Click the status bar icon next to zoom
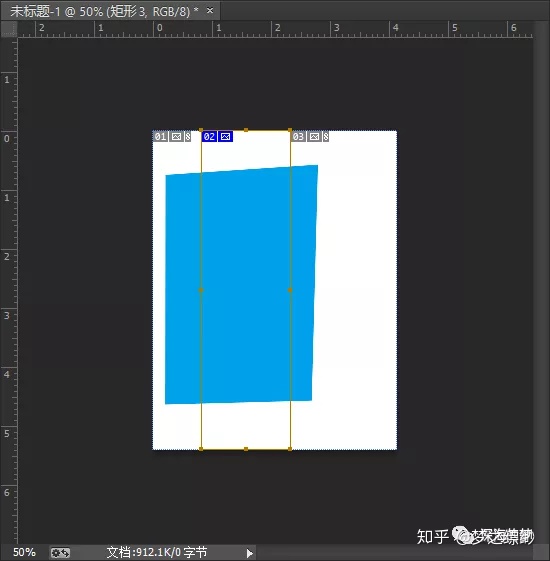The image size is (550, 561). tap(60, 553)
